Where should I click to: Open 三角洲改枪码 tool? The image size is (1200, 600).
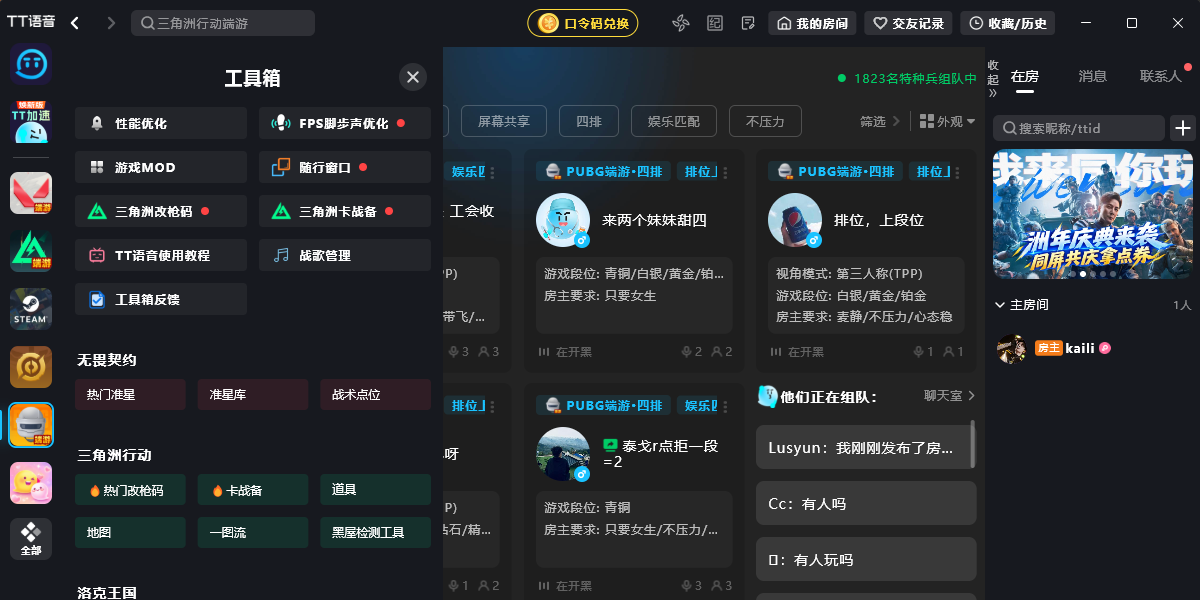tap(161, 211)
